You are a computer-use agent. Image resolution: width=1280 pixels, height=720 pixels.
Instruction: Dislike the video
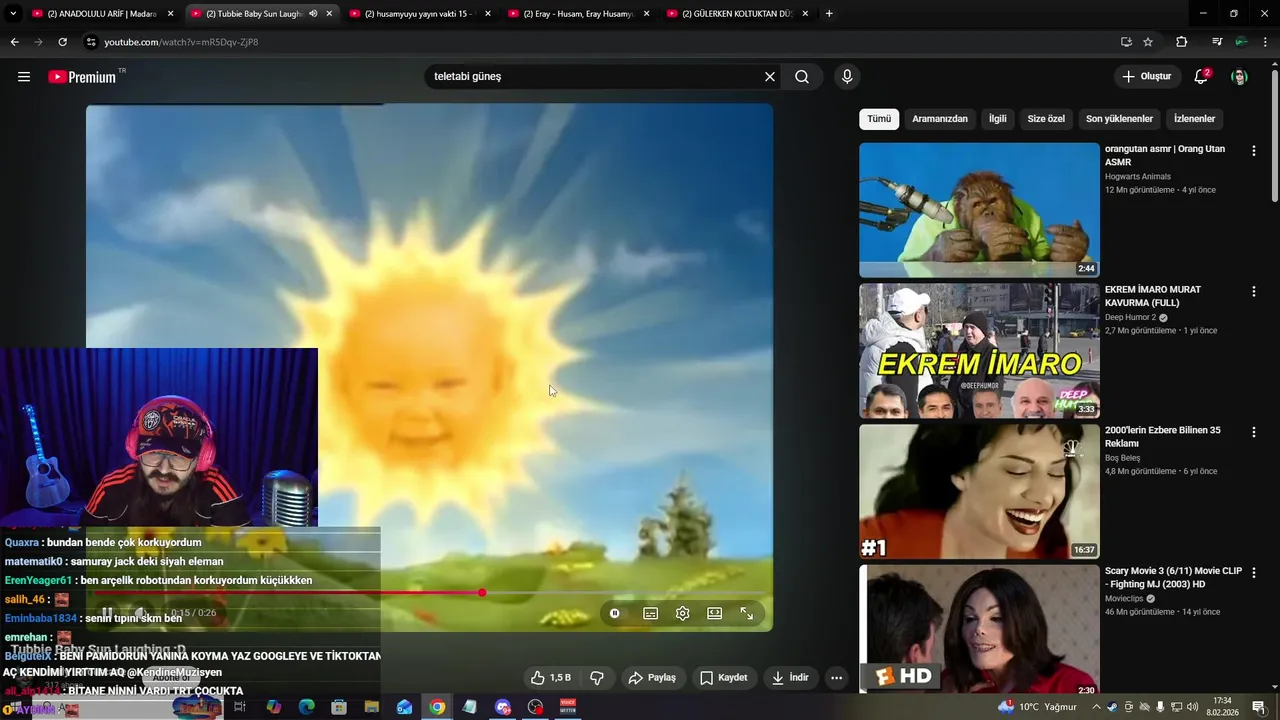point(597,677)
